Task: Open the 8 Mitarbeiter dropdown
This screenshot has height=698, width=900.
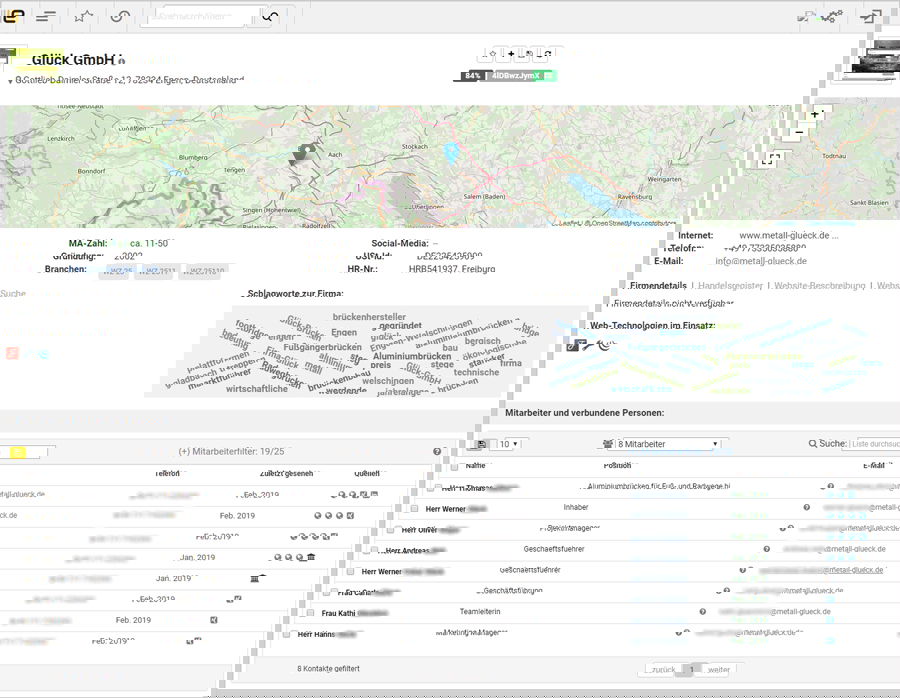Action: tap(668, 444)
